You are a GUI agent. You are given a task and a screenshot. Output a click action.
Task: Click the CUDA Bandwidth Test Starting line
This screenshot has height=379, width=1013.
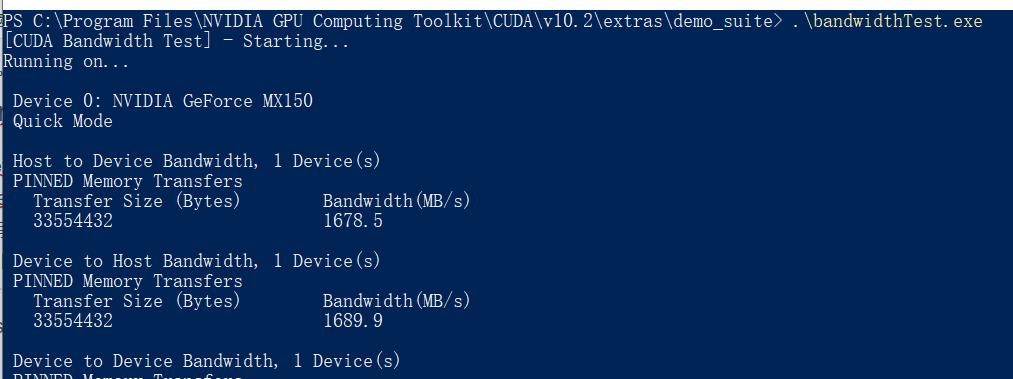pyautogui.click(x=176, y=41)
